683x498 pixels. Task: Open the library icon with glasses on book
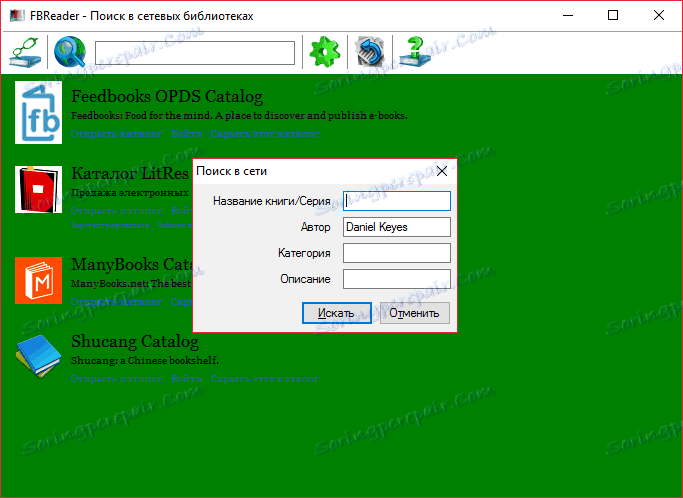point(25,52)
